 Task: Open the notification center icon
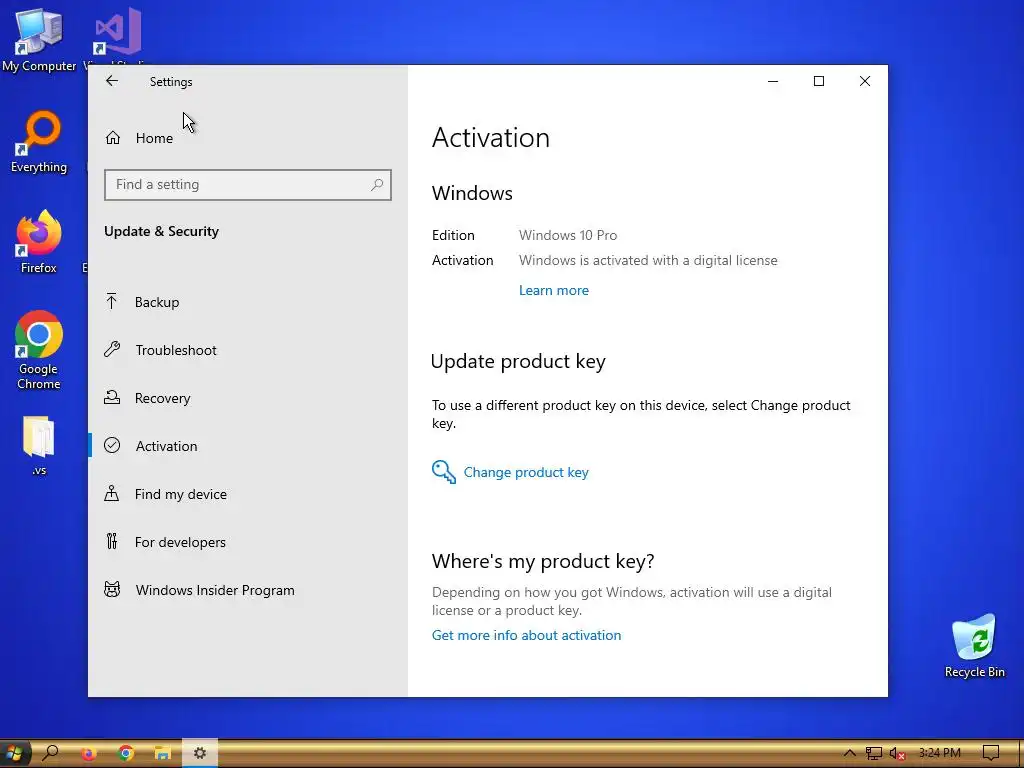[x=991, y=754]
